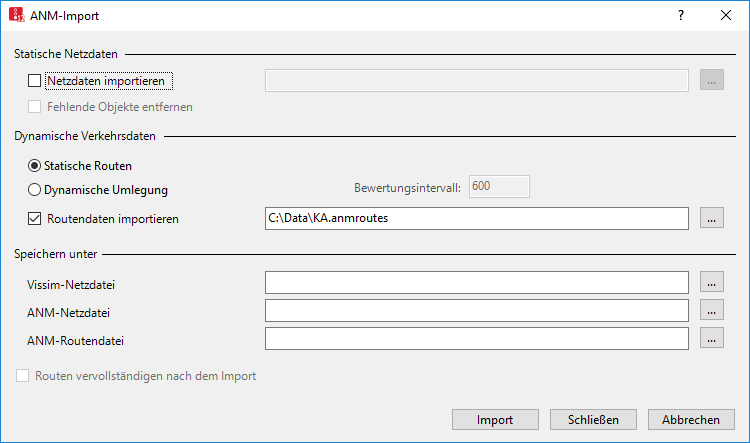Close the ANM-Import dialog window
The width and height of the screenshot is (750, 443).
726,16
